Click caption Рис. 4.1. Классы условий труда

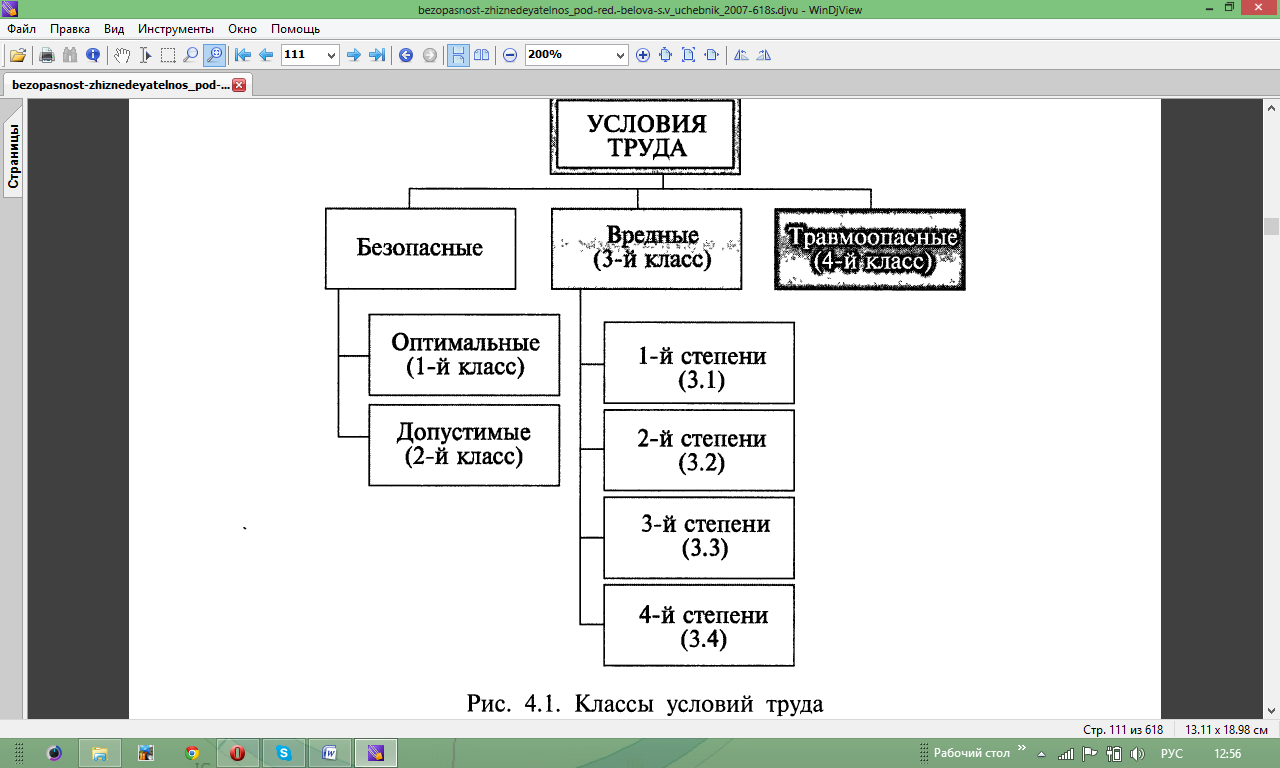pyautogui.click(x=645, y=703)
